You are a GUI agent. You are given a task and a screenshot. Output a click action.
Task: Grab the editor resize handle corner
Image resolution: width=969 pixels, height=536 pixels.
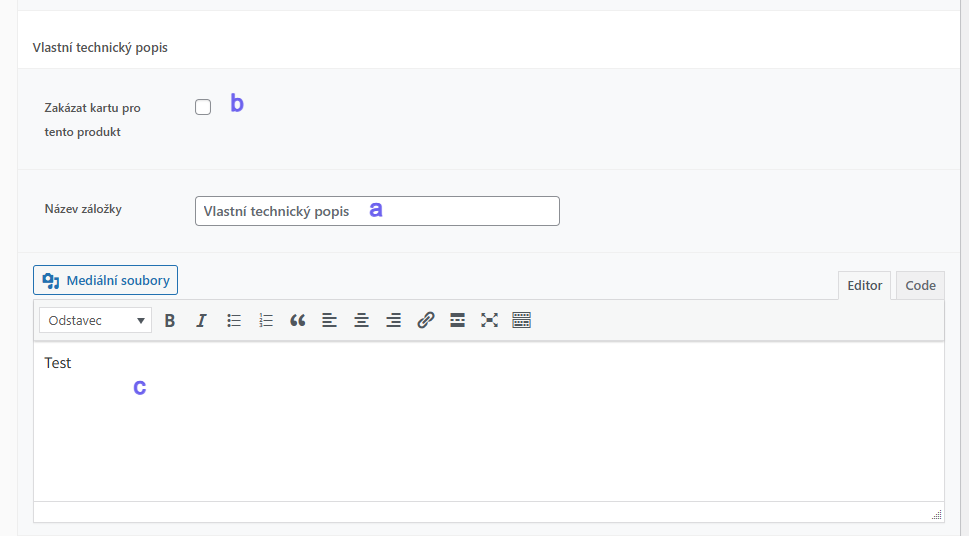click(x=937, y=514)
